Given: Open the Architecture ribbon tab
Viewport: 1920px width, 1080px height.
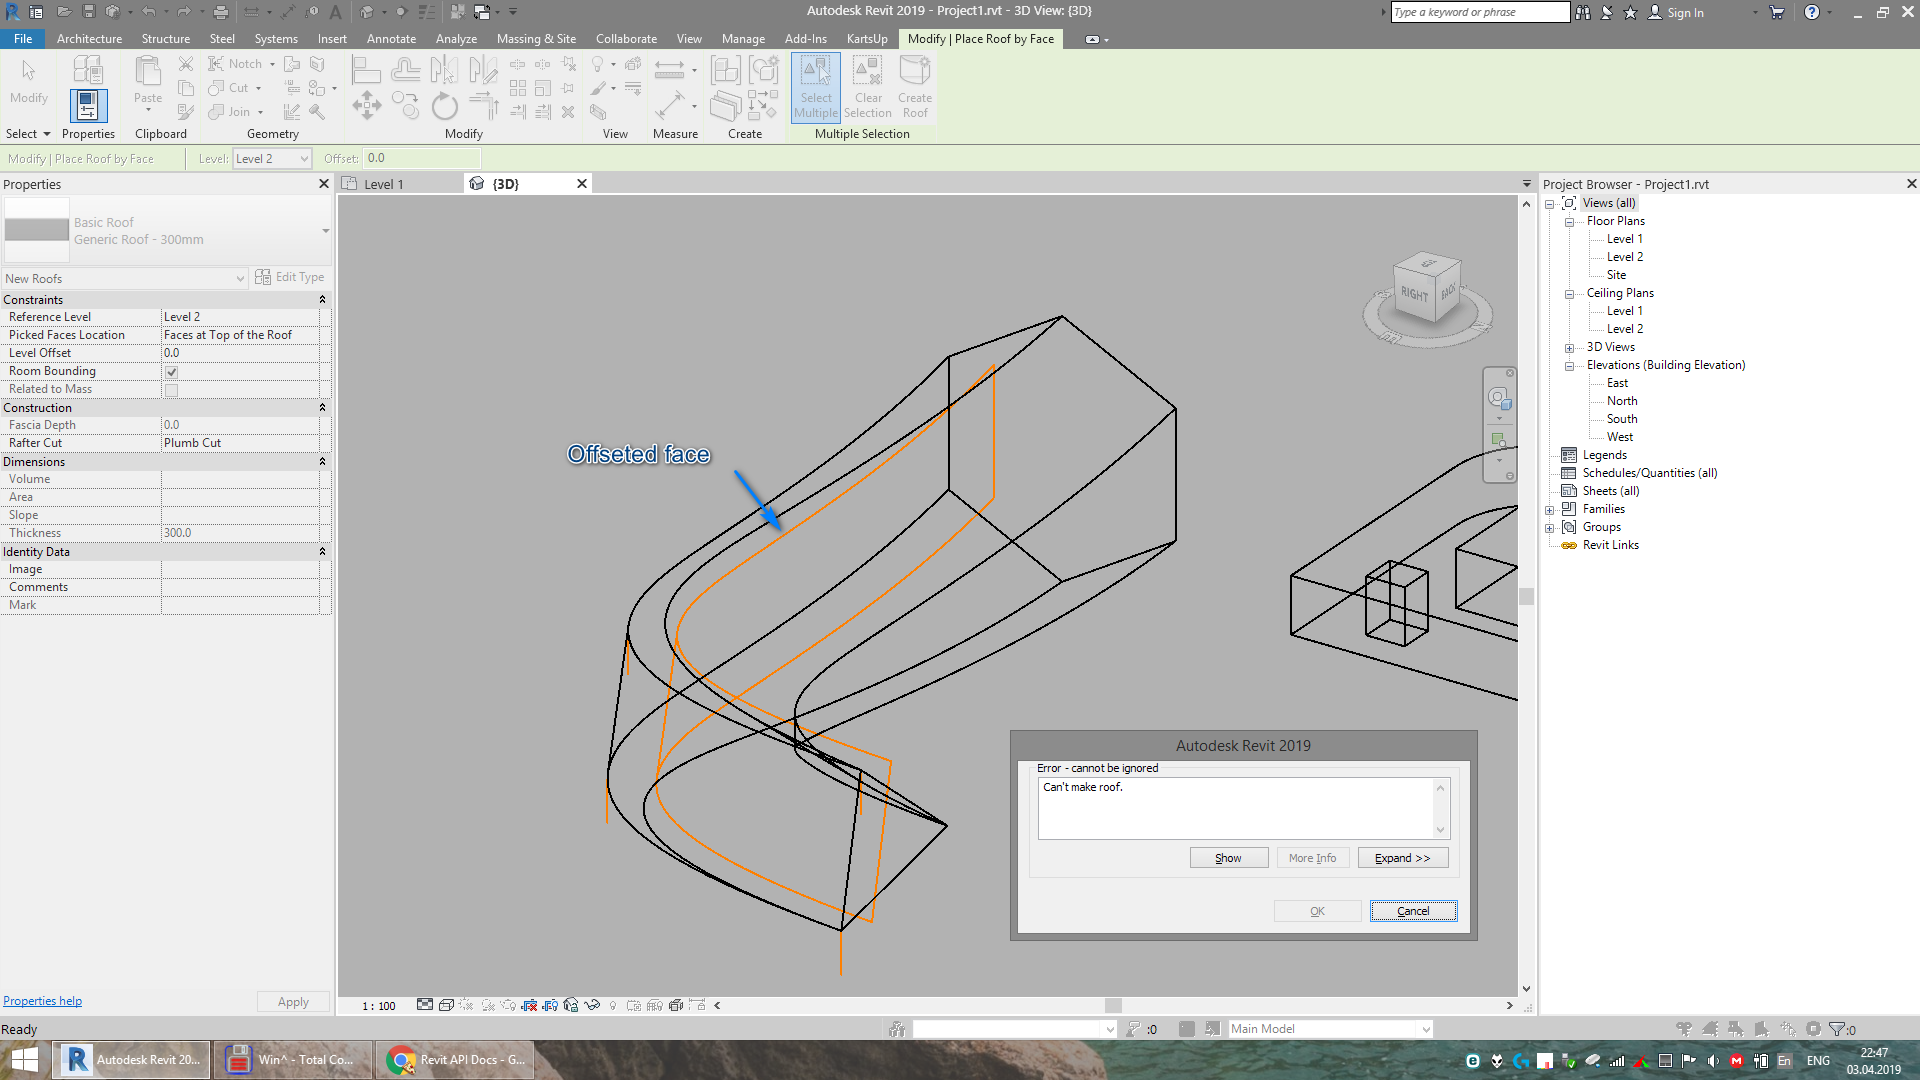Looking at the screenshot, I should [x=89, y=39].
